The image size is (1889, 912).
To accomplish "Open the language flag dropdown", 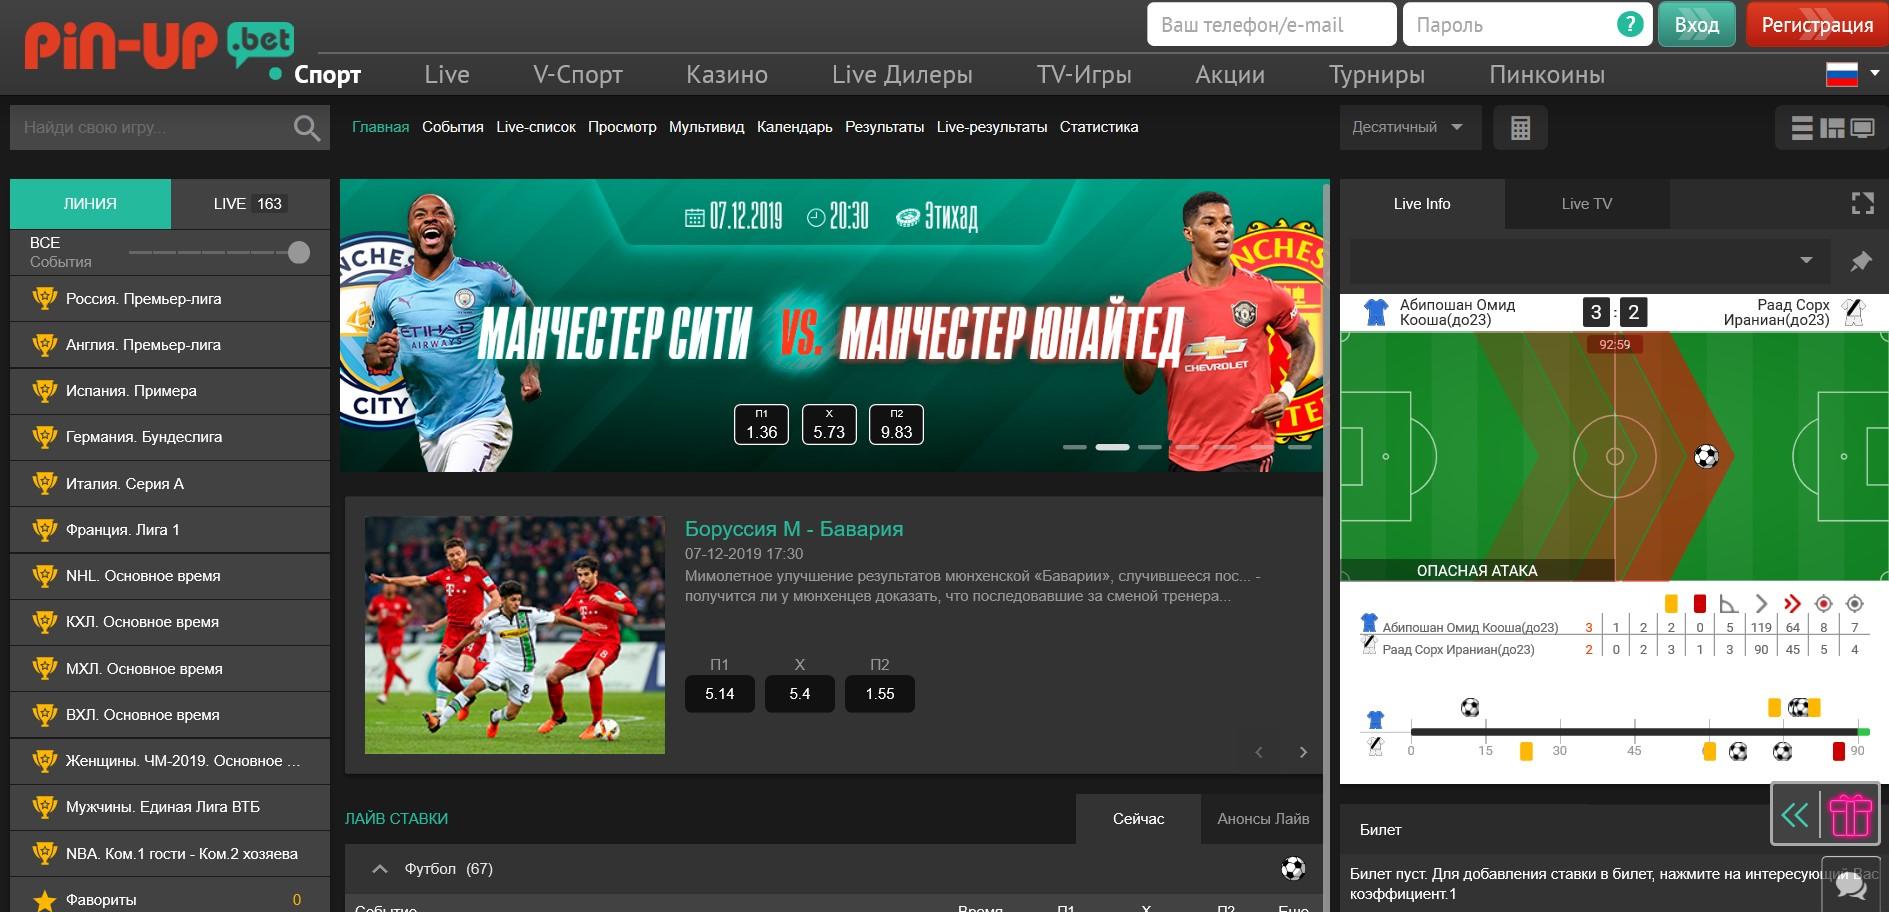I will [1851, 74].
